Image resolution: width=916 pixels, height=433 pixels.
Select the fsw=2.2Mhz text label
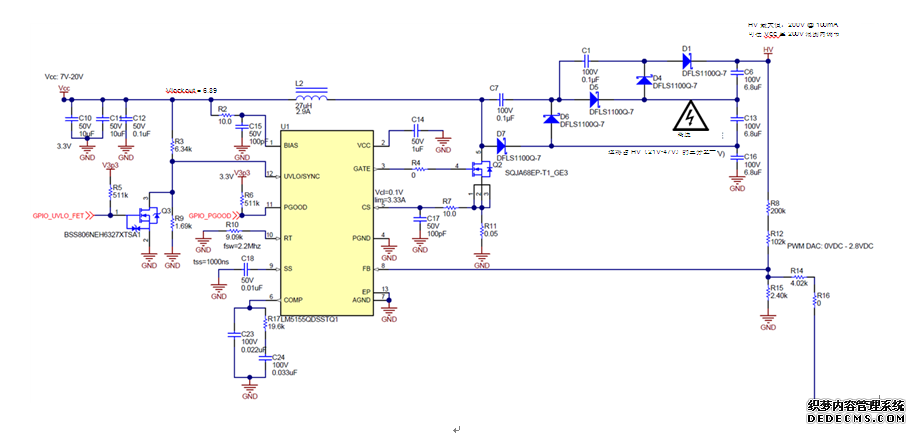click(x=241, y=246)
